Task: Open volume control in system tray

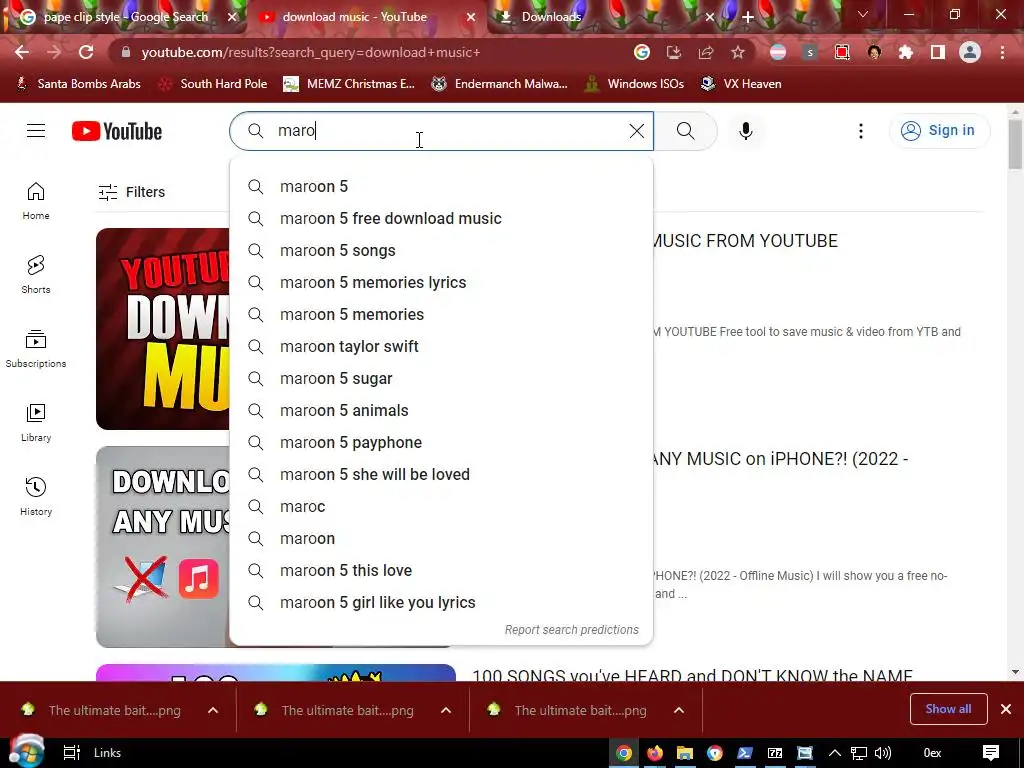Action: click(x=883, y=753)
